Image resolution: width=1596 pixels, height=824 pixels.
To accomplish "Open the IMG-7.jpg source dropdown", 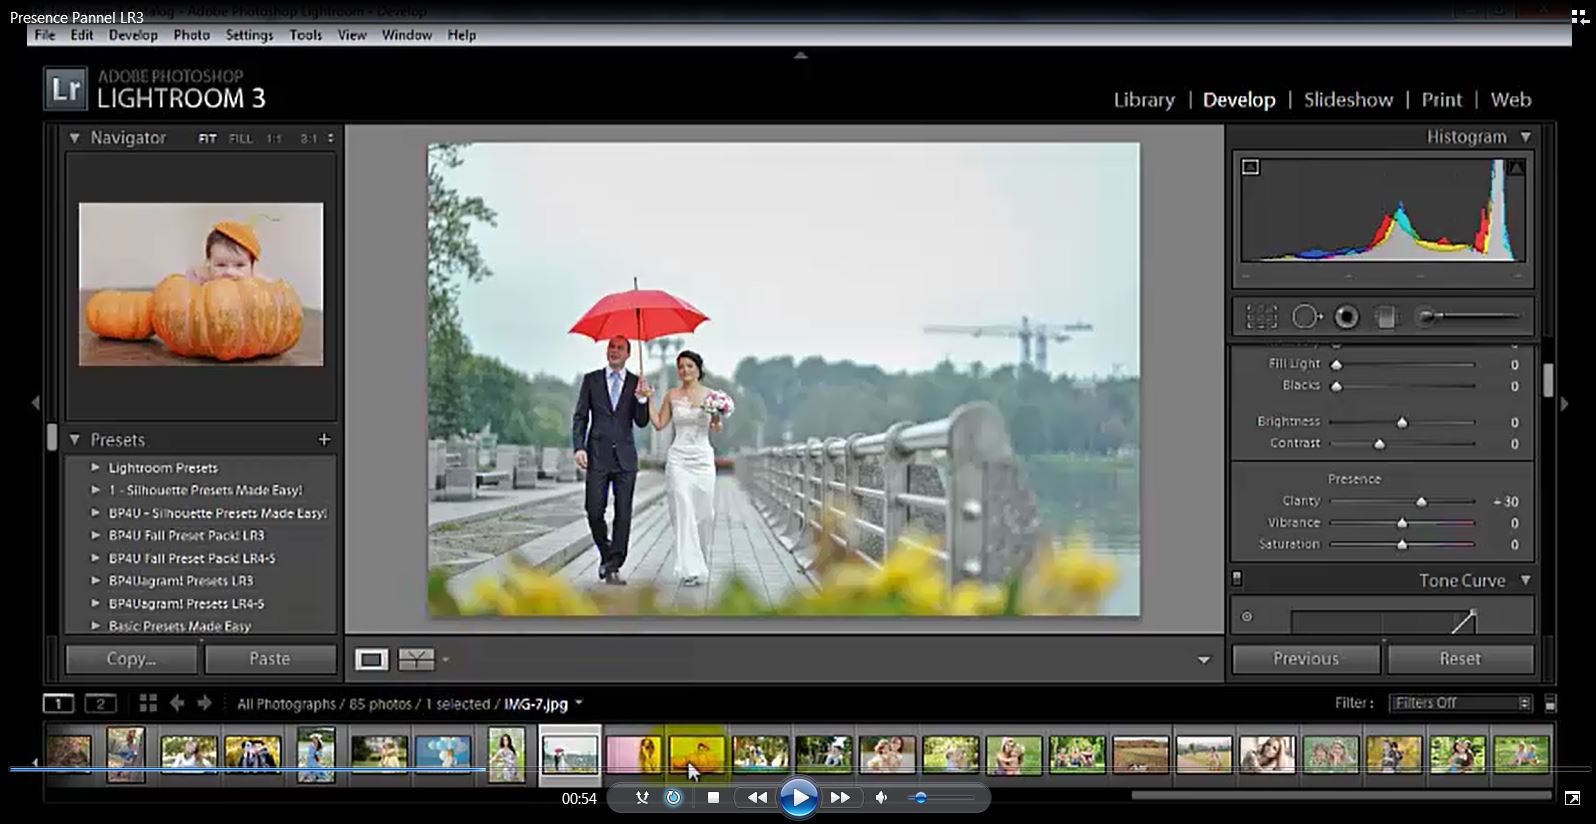I will click(579, 704).
